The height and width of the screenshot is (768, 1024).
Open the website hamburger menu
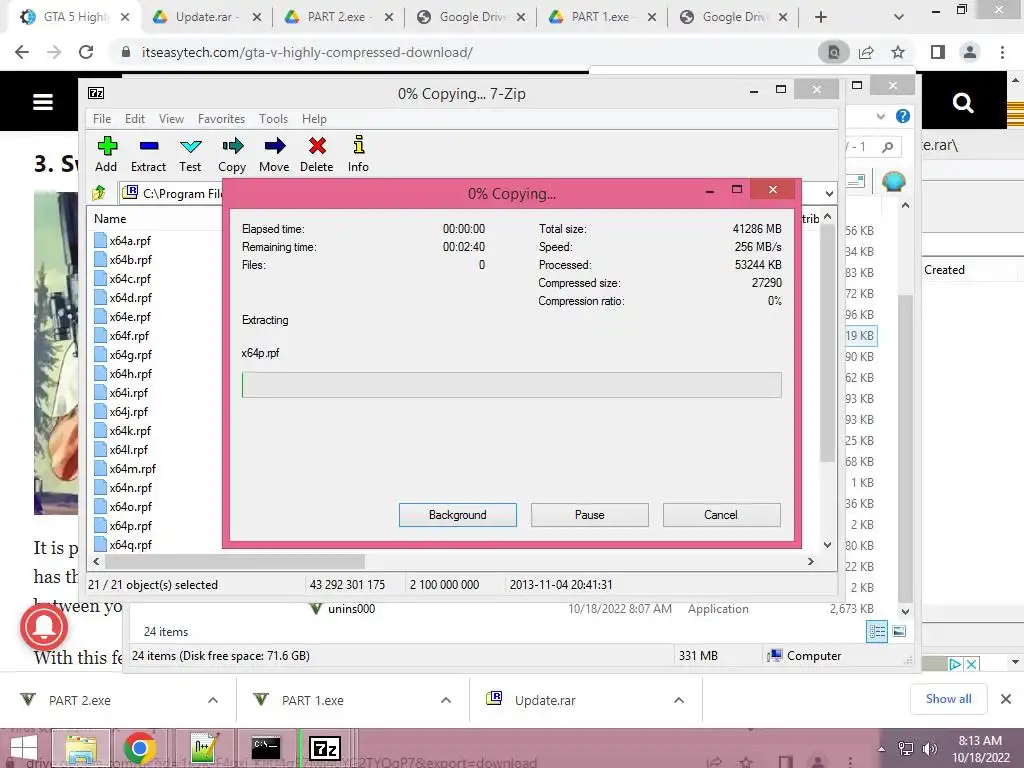point(43,102)
